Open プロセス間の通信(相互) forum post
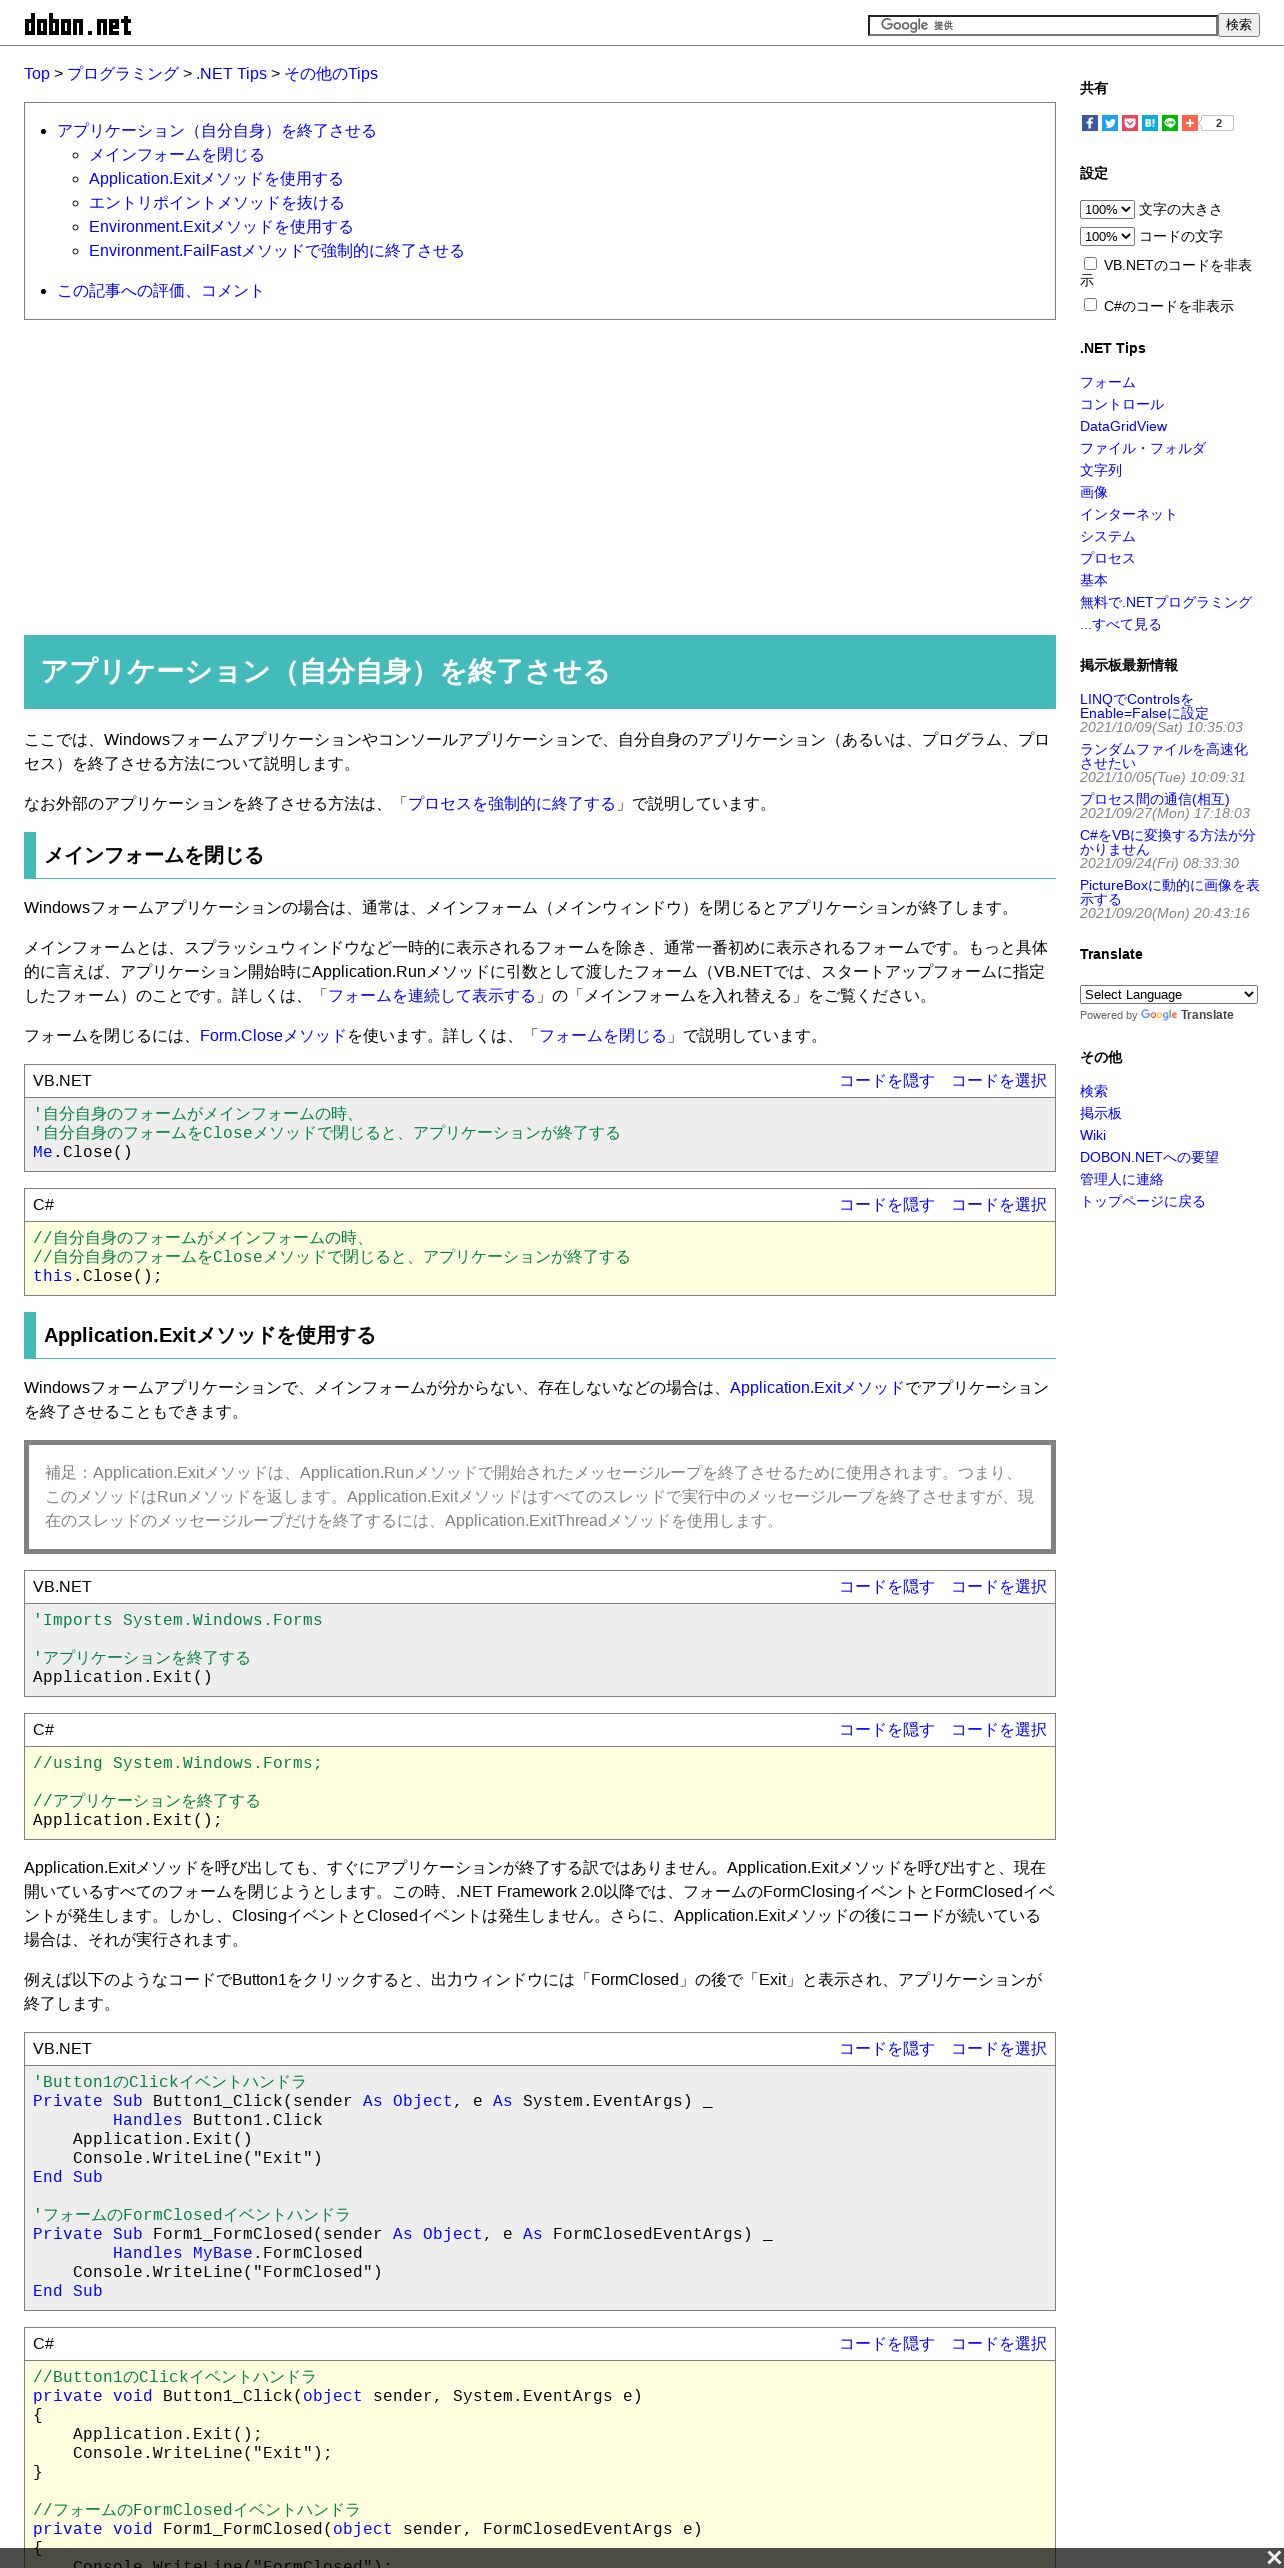Image resolution: width=1284 pixels, height=2568 pixels. (1155, 799)
